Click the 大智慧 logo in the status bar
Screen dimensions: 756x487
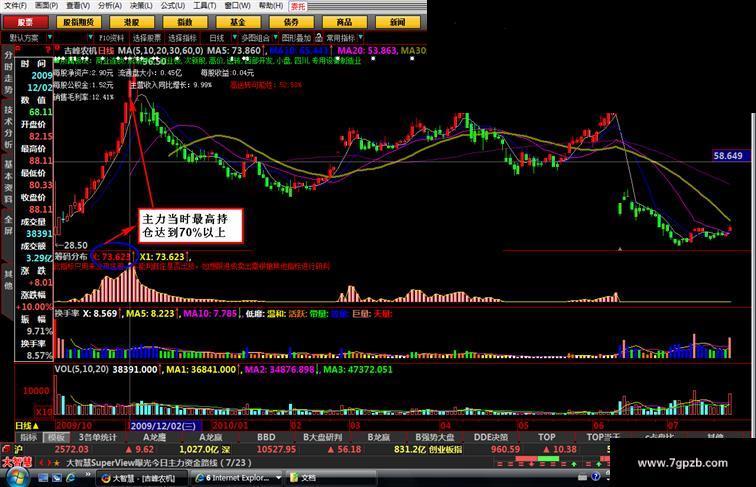point(17,462)
